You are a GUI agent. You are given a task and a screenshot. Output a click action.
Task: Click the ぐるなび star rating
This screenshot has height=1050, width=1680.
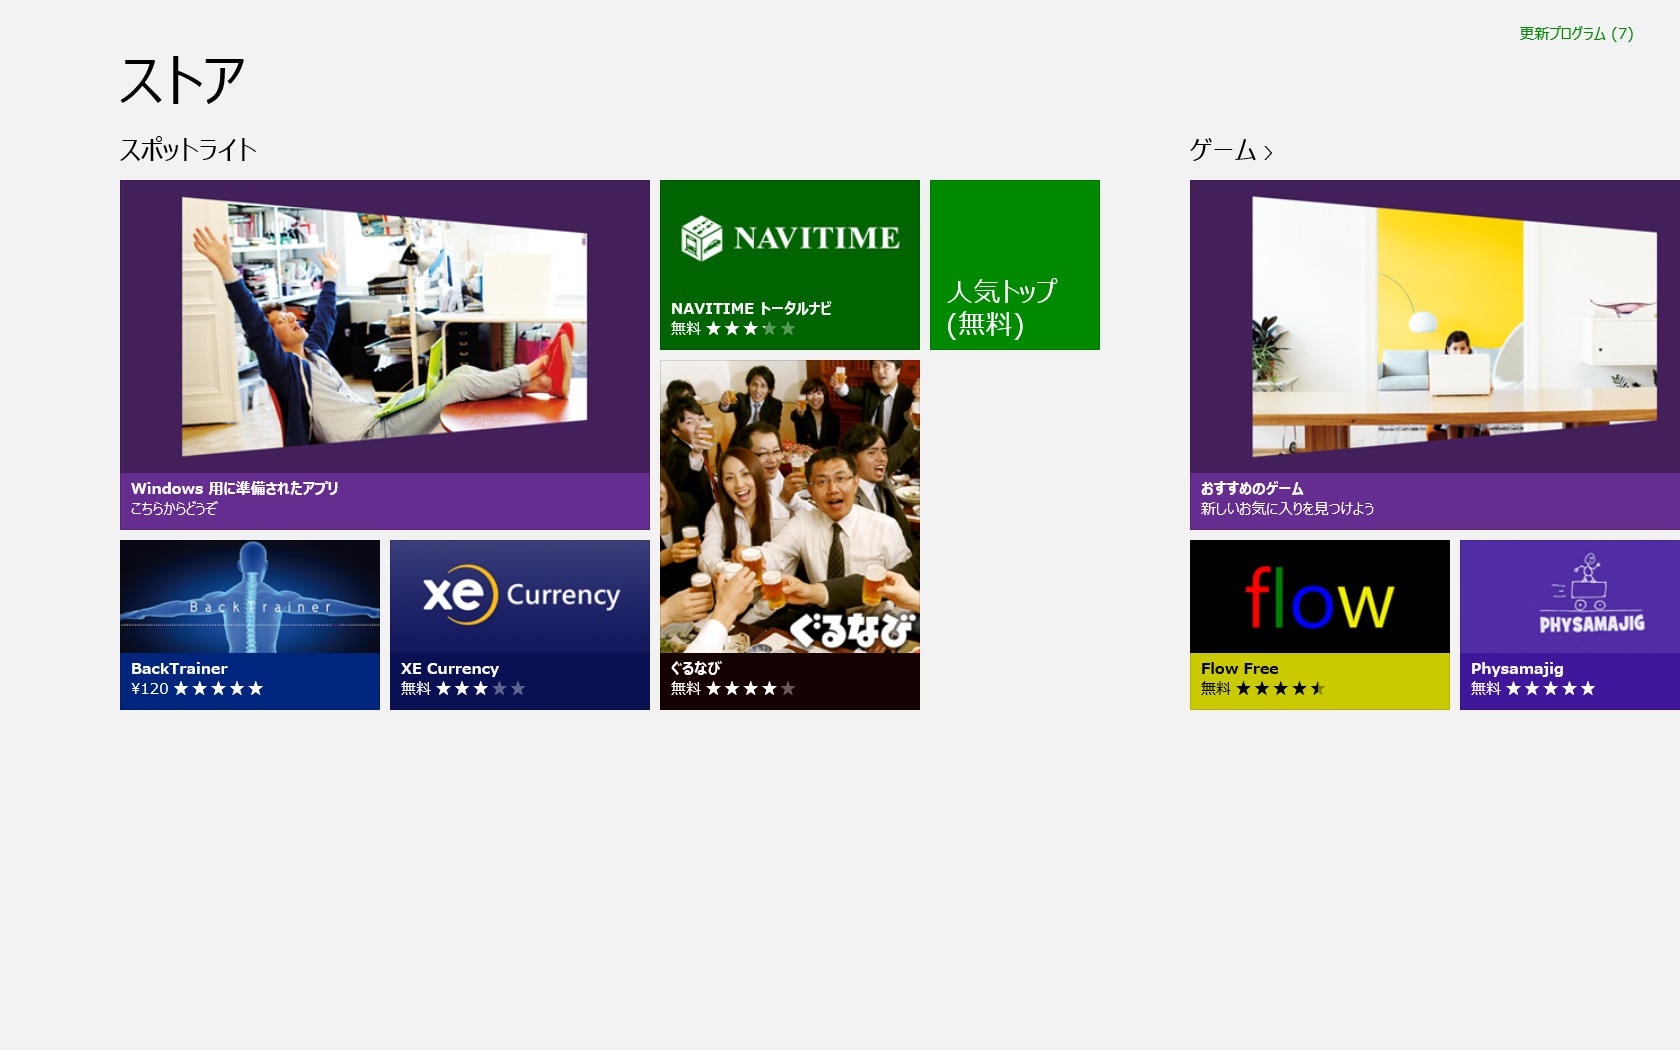(x=751, y=688)
